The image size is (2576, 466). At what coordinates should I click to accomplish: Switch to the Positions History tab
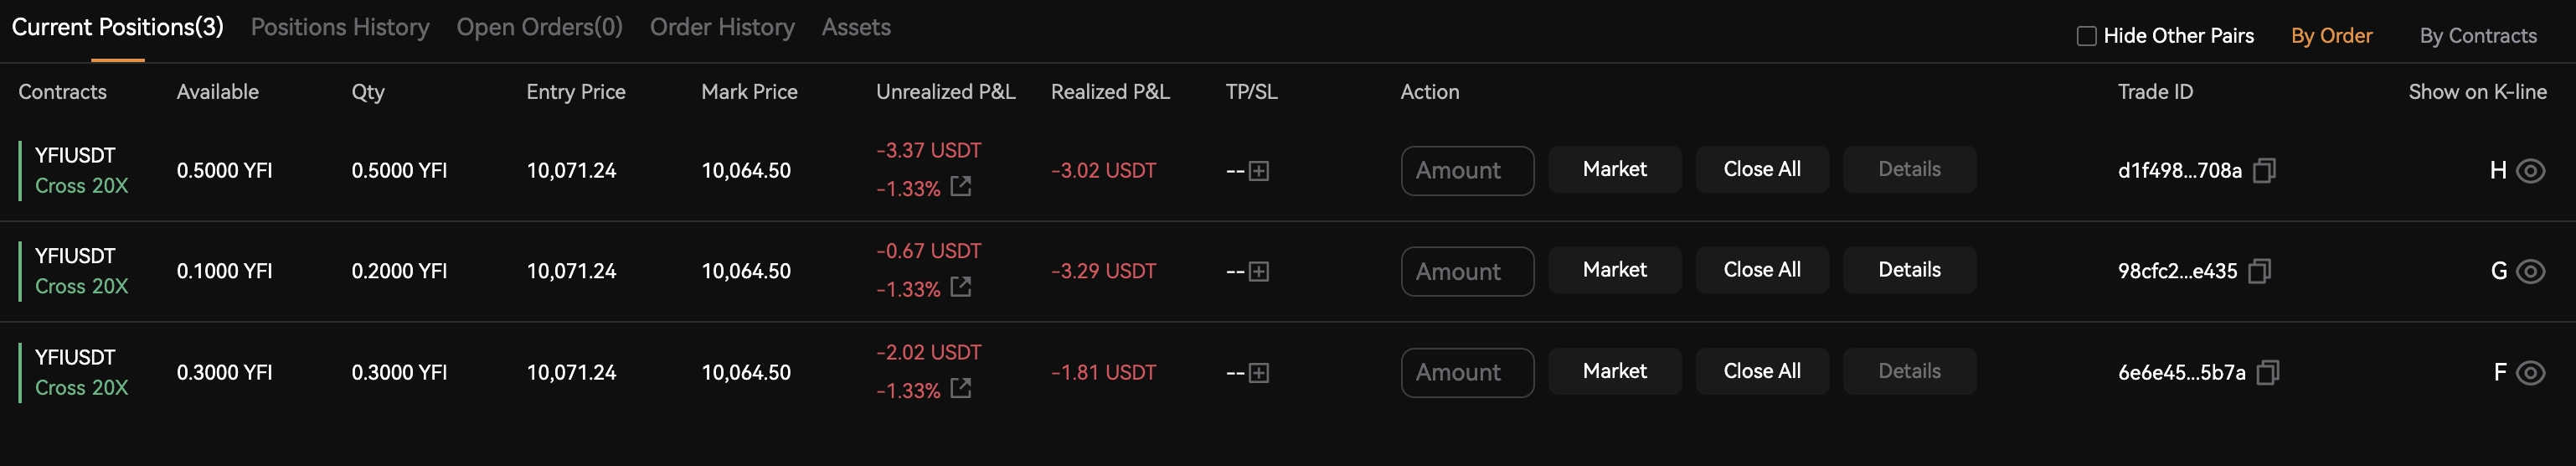coord(340,27)
